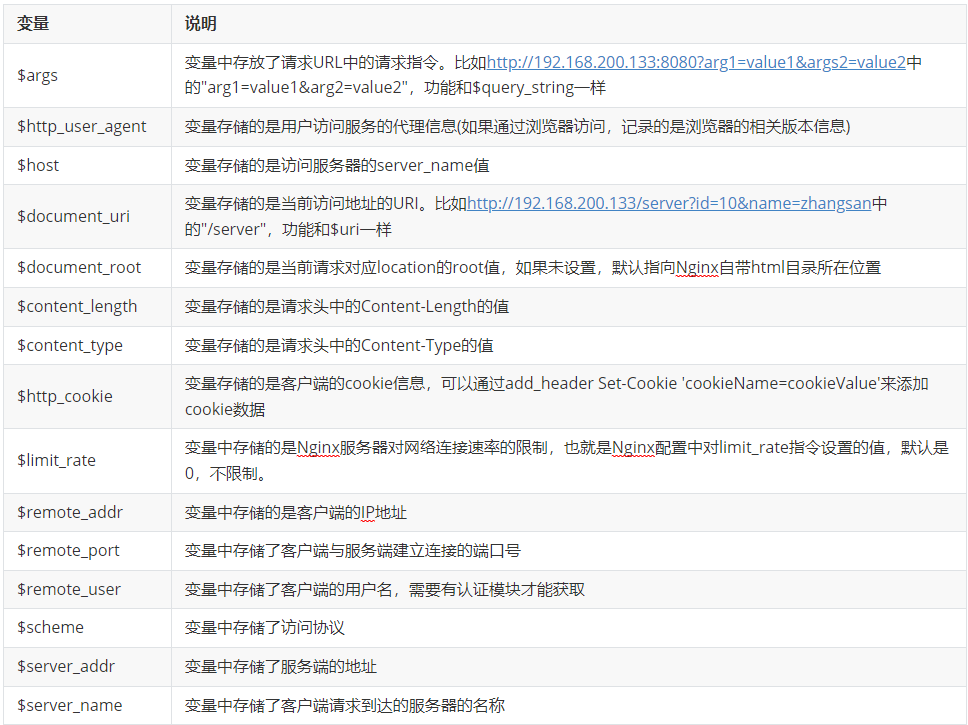Click the $limit_rate variable cell
The image size is (968, 725).
56,460
